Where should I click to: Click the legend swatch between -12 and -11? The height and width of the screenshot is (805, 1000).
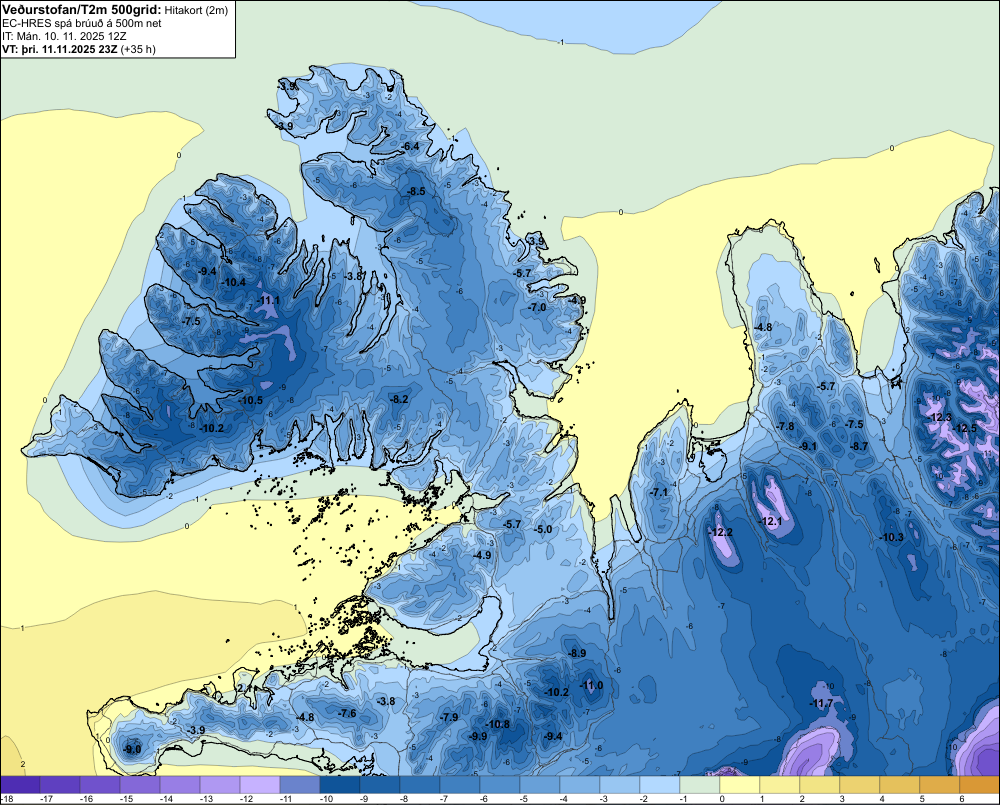(x=260, y=785)
